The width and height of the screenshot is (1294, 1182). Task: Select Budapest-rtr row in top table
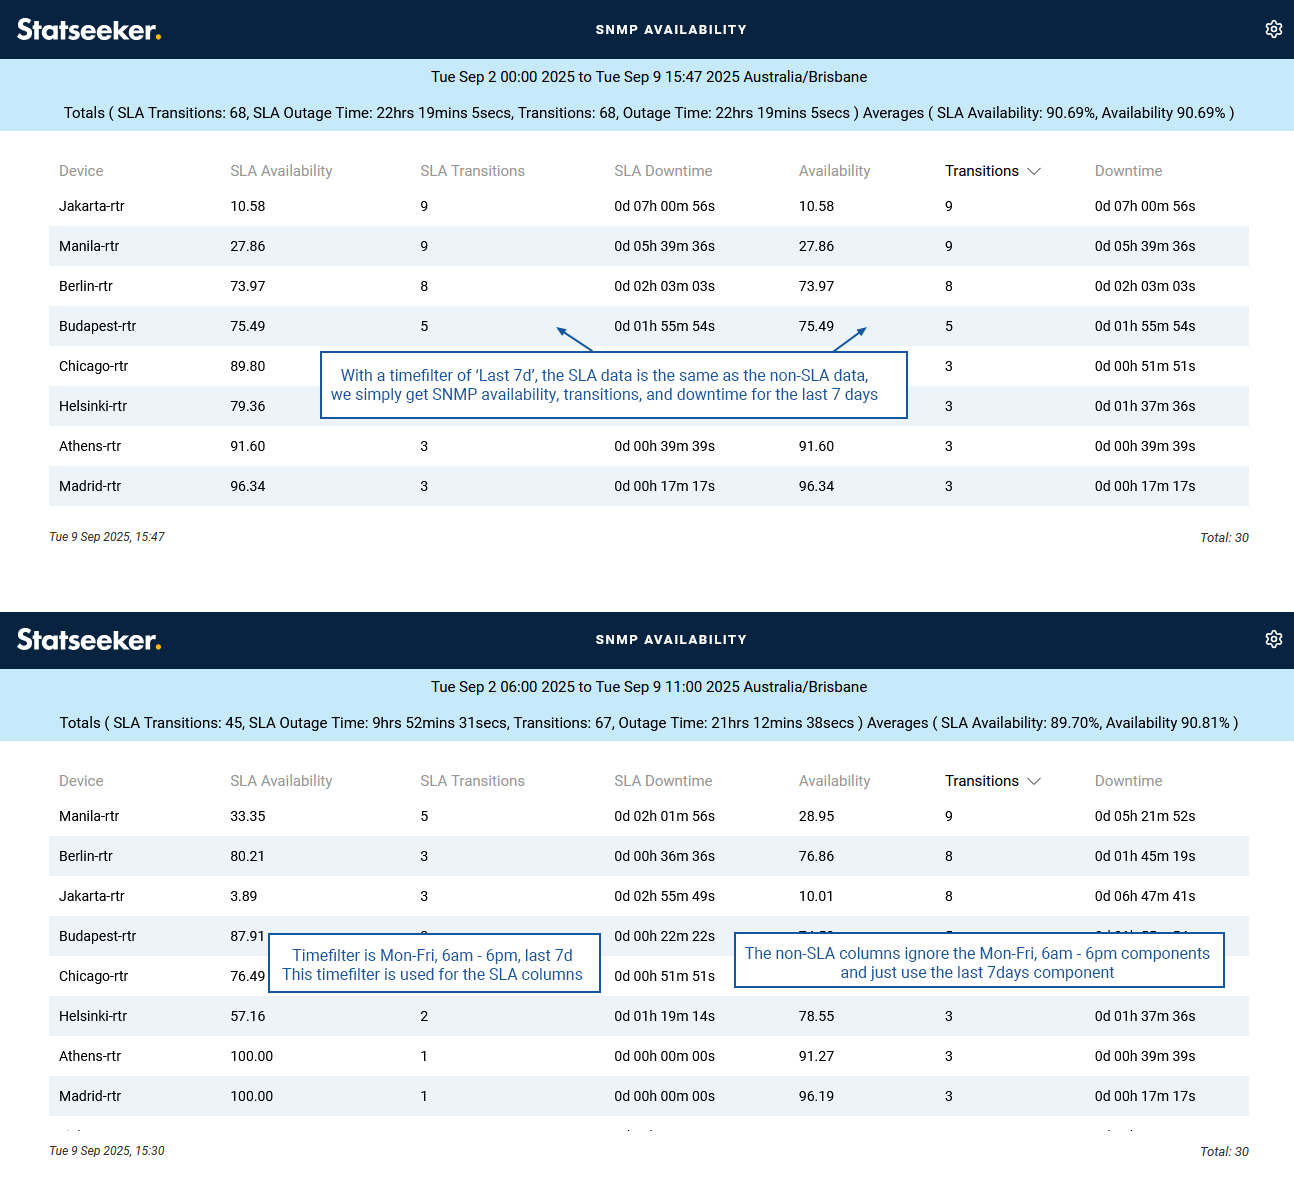click(98, 326)
